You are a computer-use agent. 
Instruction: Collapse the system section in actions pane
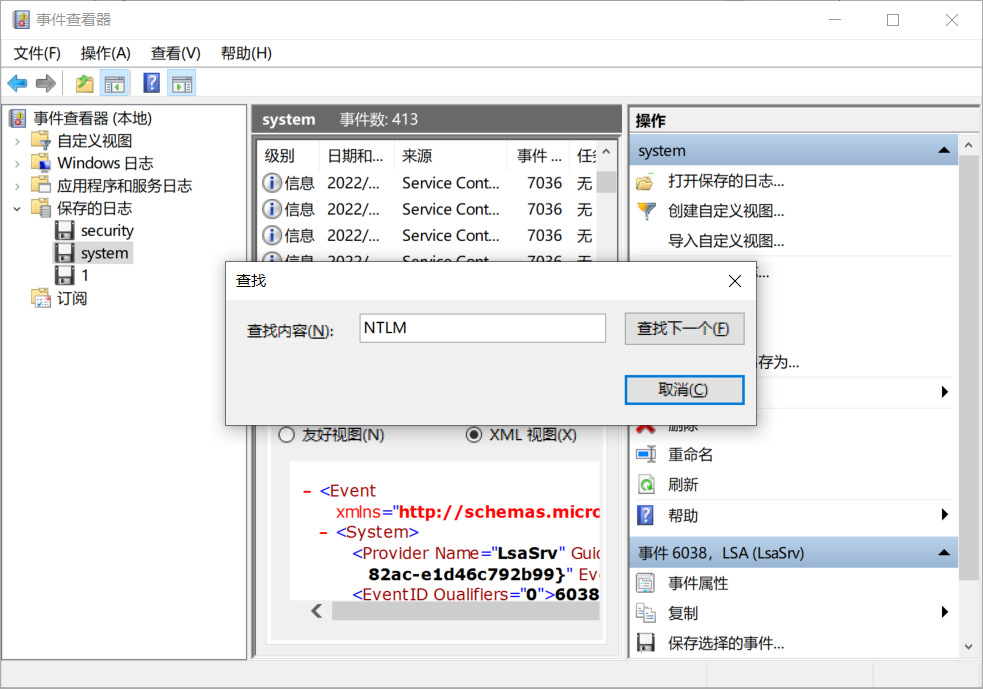[x=943, y=150]
